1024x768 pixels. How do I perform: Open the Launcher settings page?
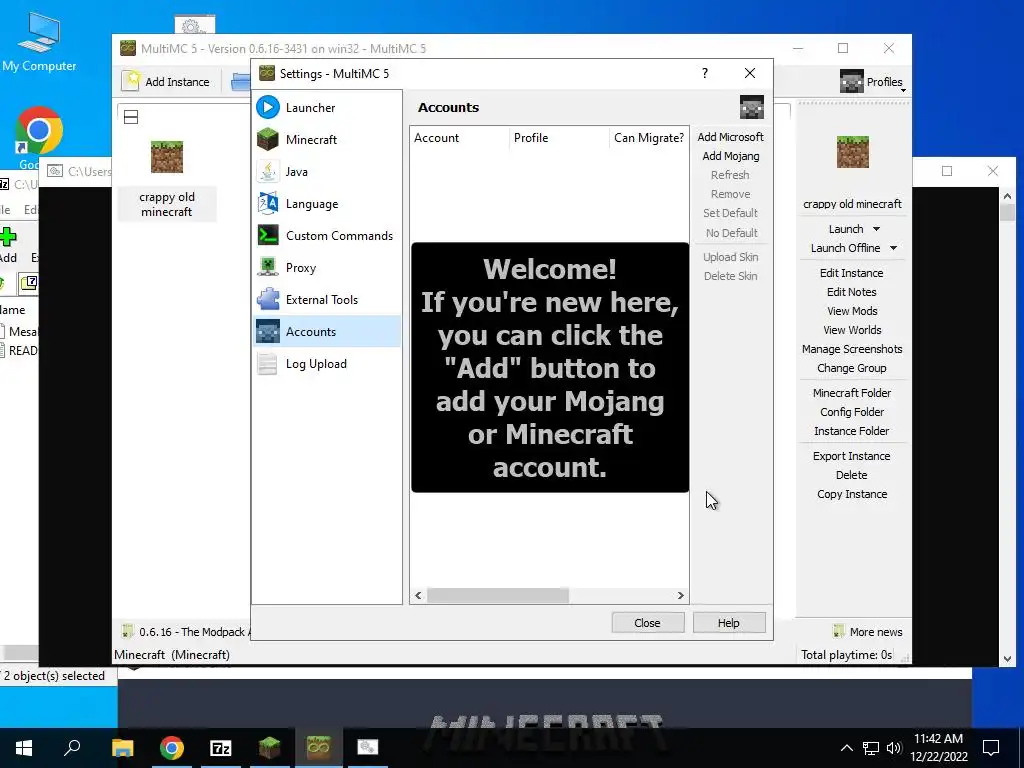coord(327,107)
